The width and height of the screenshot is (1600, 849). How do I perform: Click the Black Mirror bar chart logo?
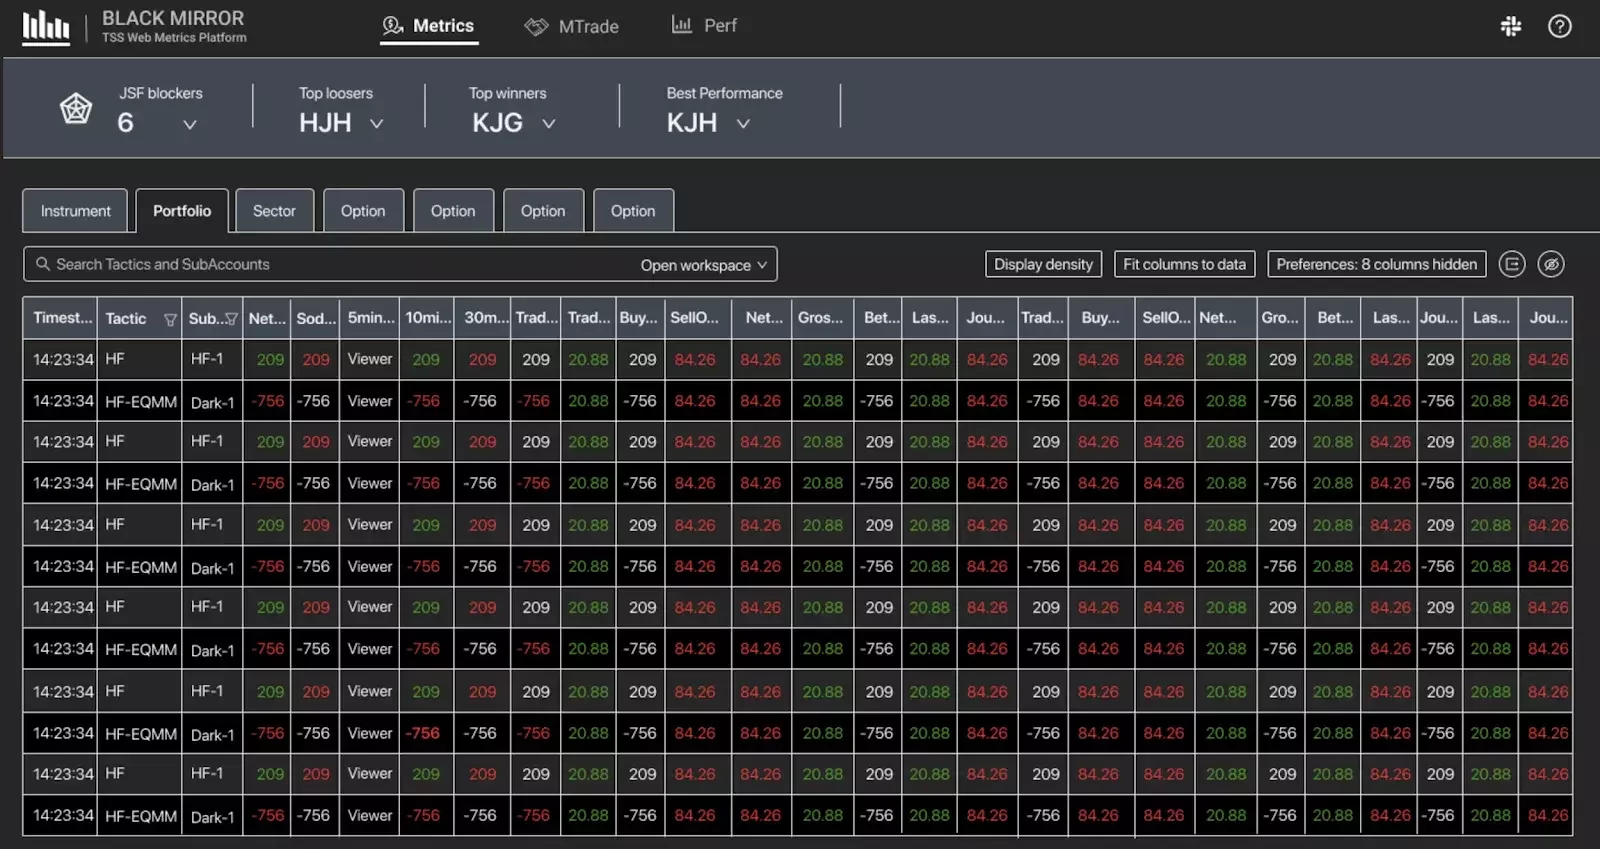[x=46, y=27]
